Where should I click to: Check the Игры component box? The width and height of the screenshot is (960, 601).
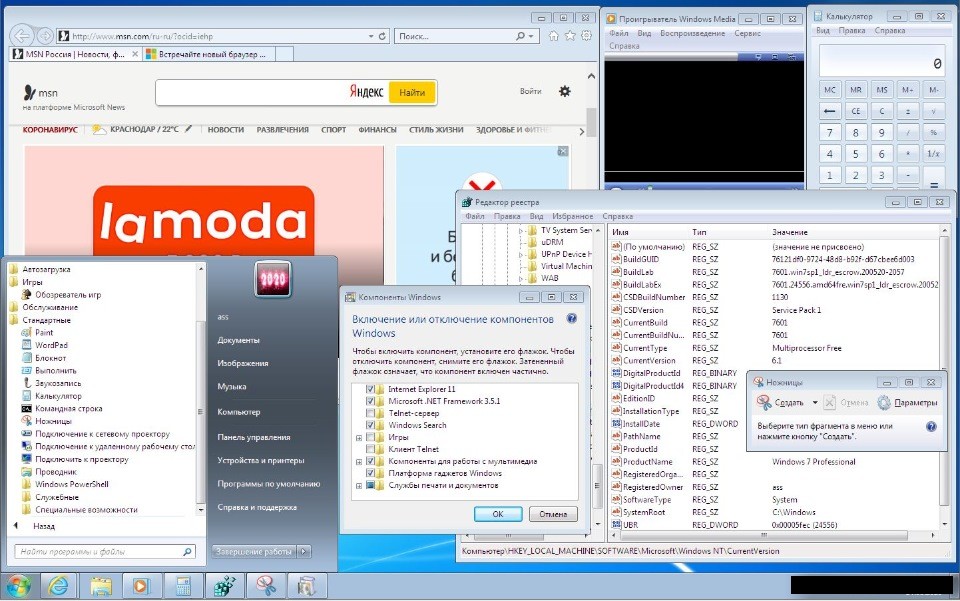click(x=370, y=438)
